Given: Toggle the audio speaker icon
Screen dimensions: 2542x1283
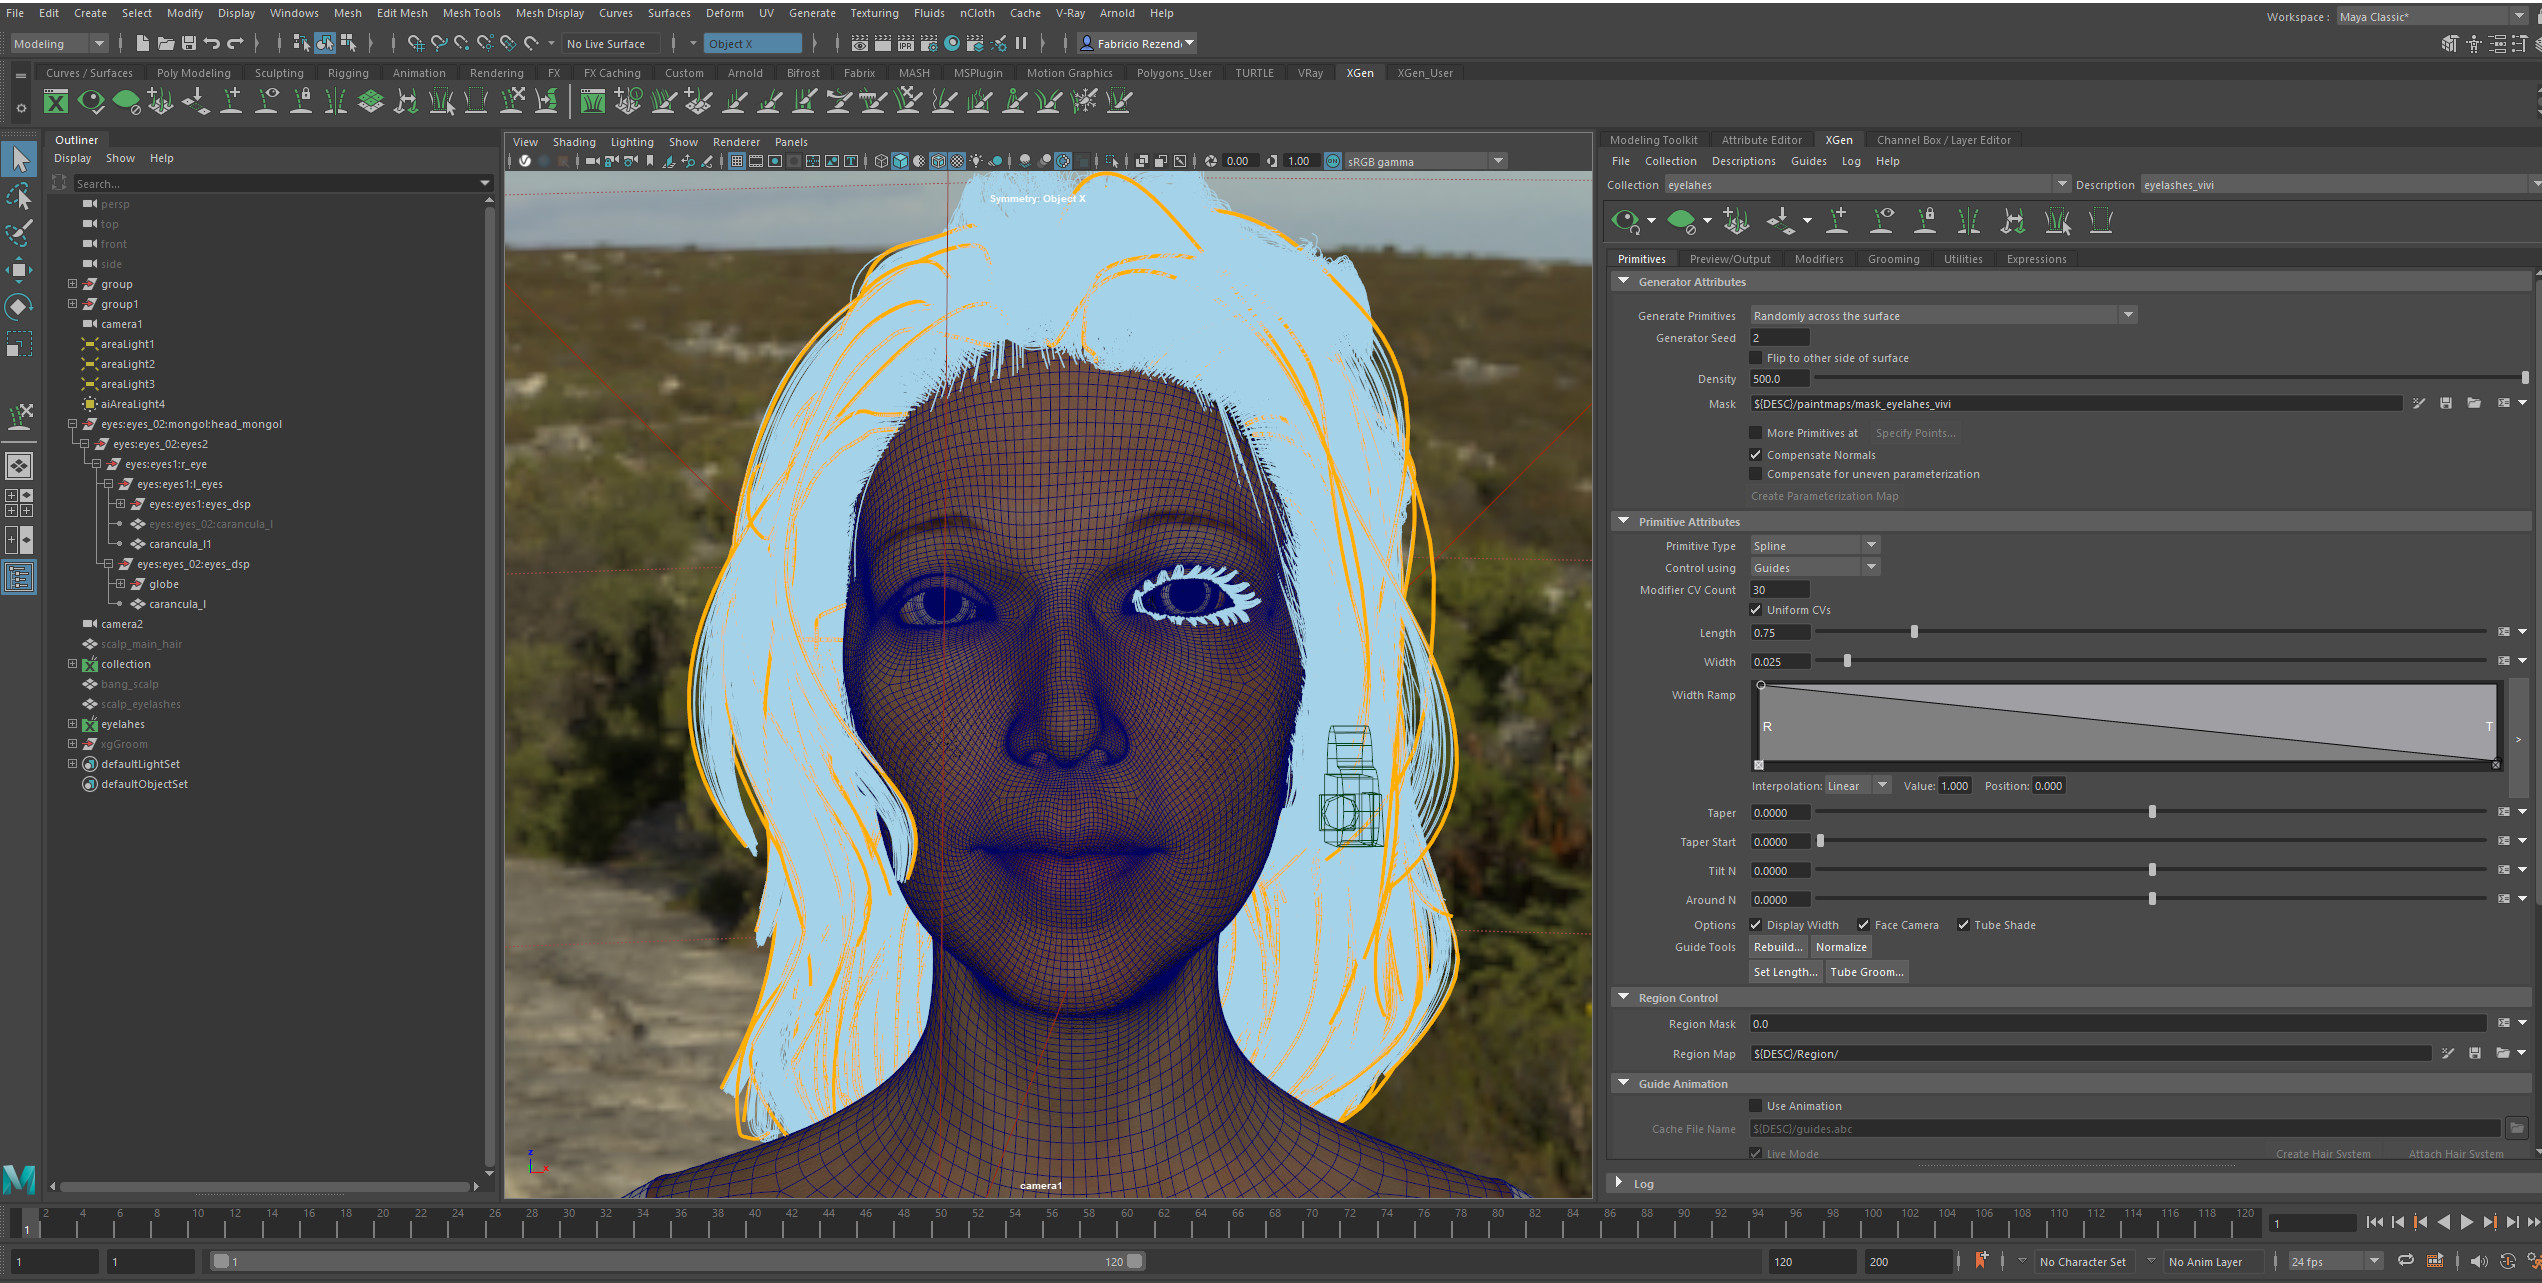Looking at the screenshot, I should tap(2479, 1261).
